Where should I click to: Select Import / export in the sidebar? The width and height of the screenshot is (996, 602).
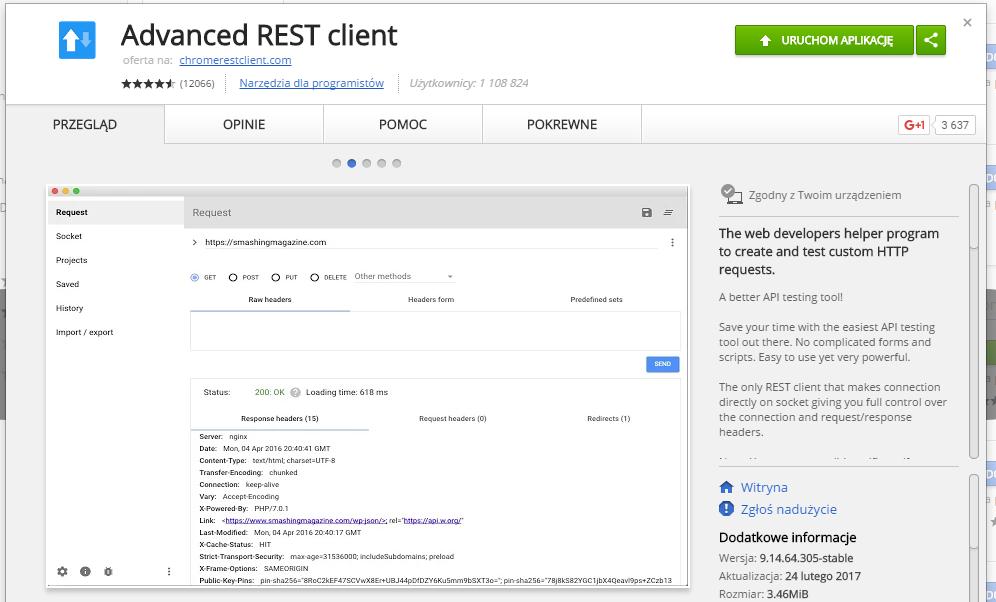[x=84, y=333]
